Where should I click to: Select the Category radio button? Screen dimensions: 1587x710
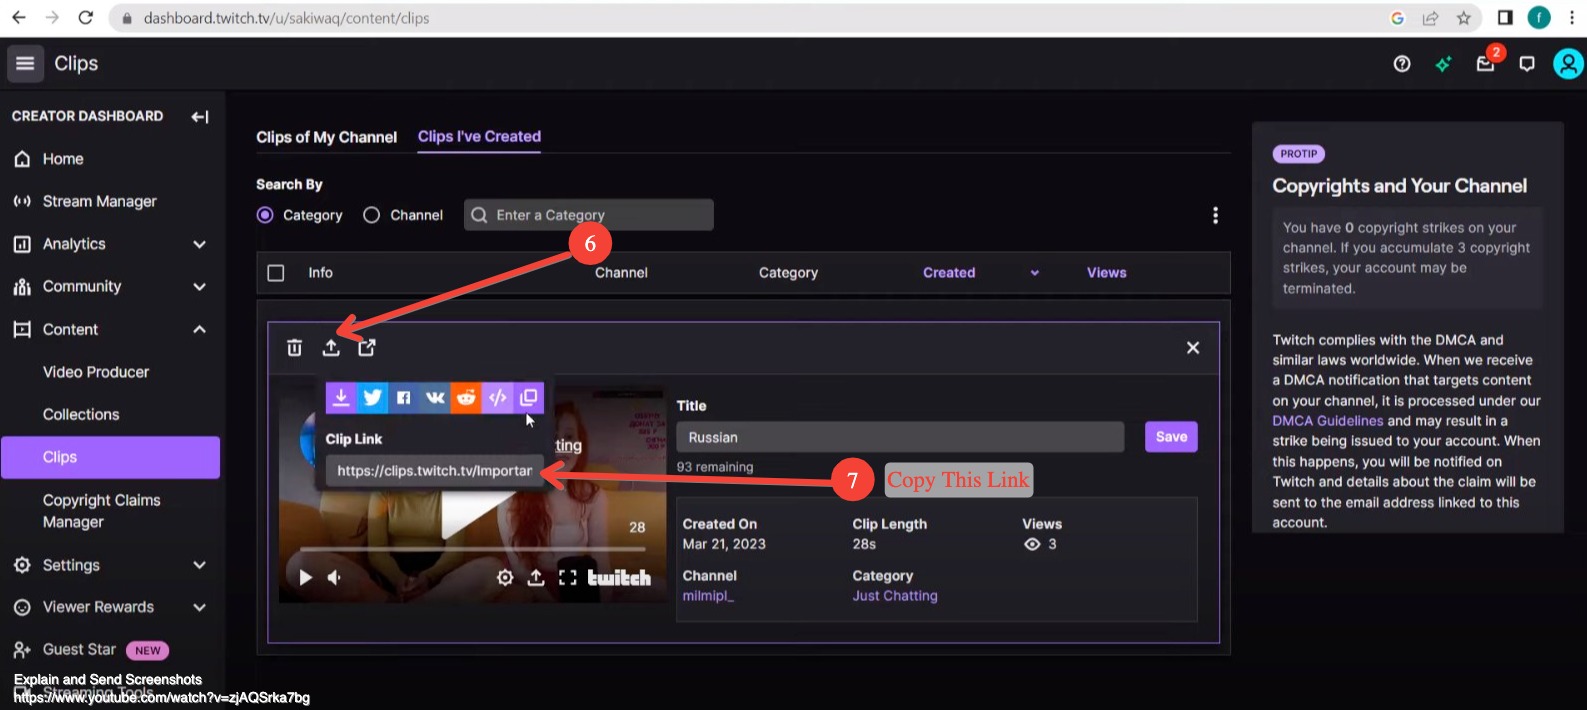tap(265, 215)
